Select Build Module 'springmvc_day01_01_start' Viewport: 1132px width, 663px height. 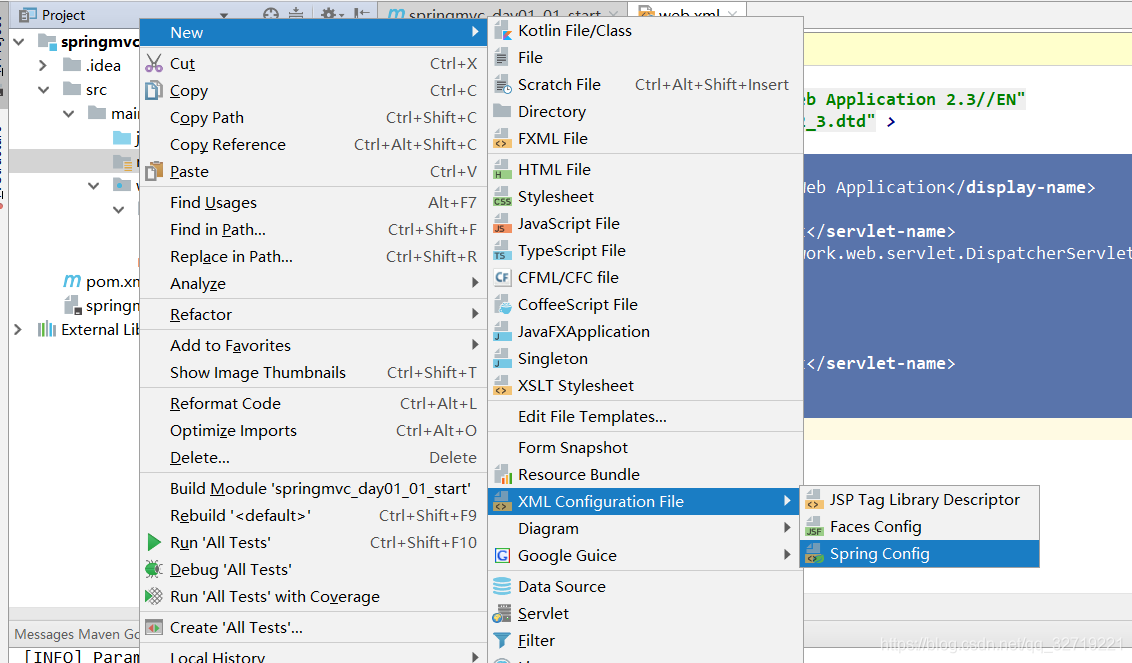(x=313, y=489)
